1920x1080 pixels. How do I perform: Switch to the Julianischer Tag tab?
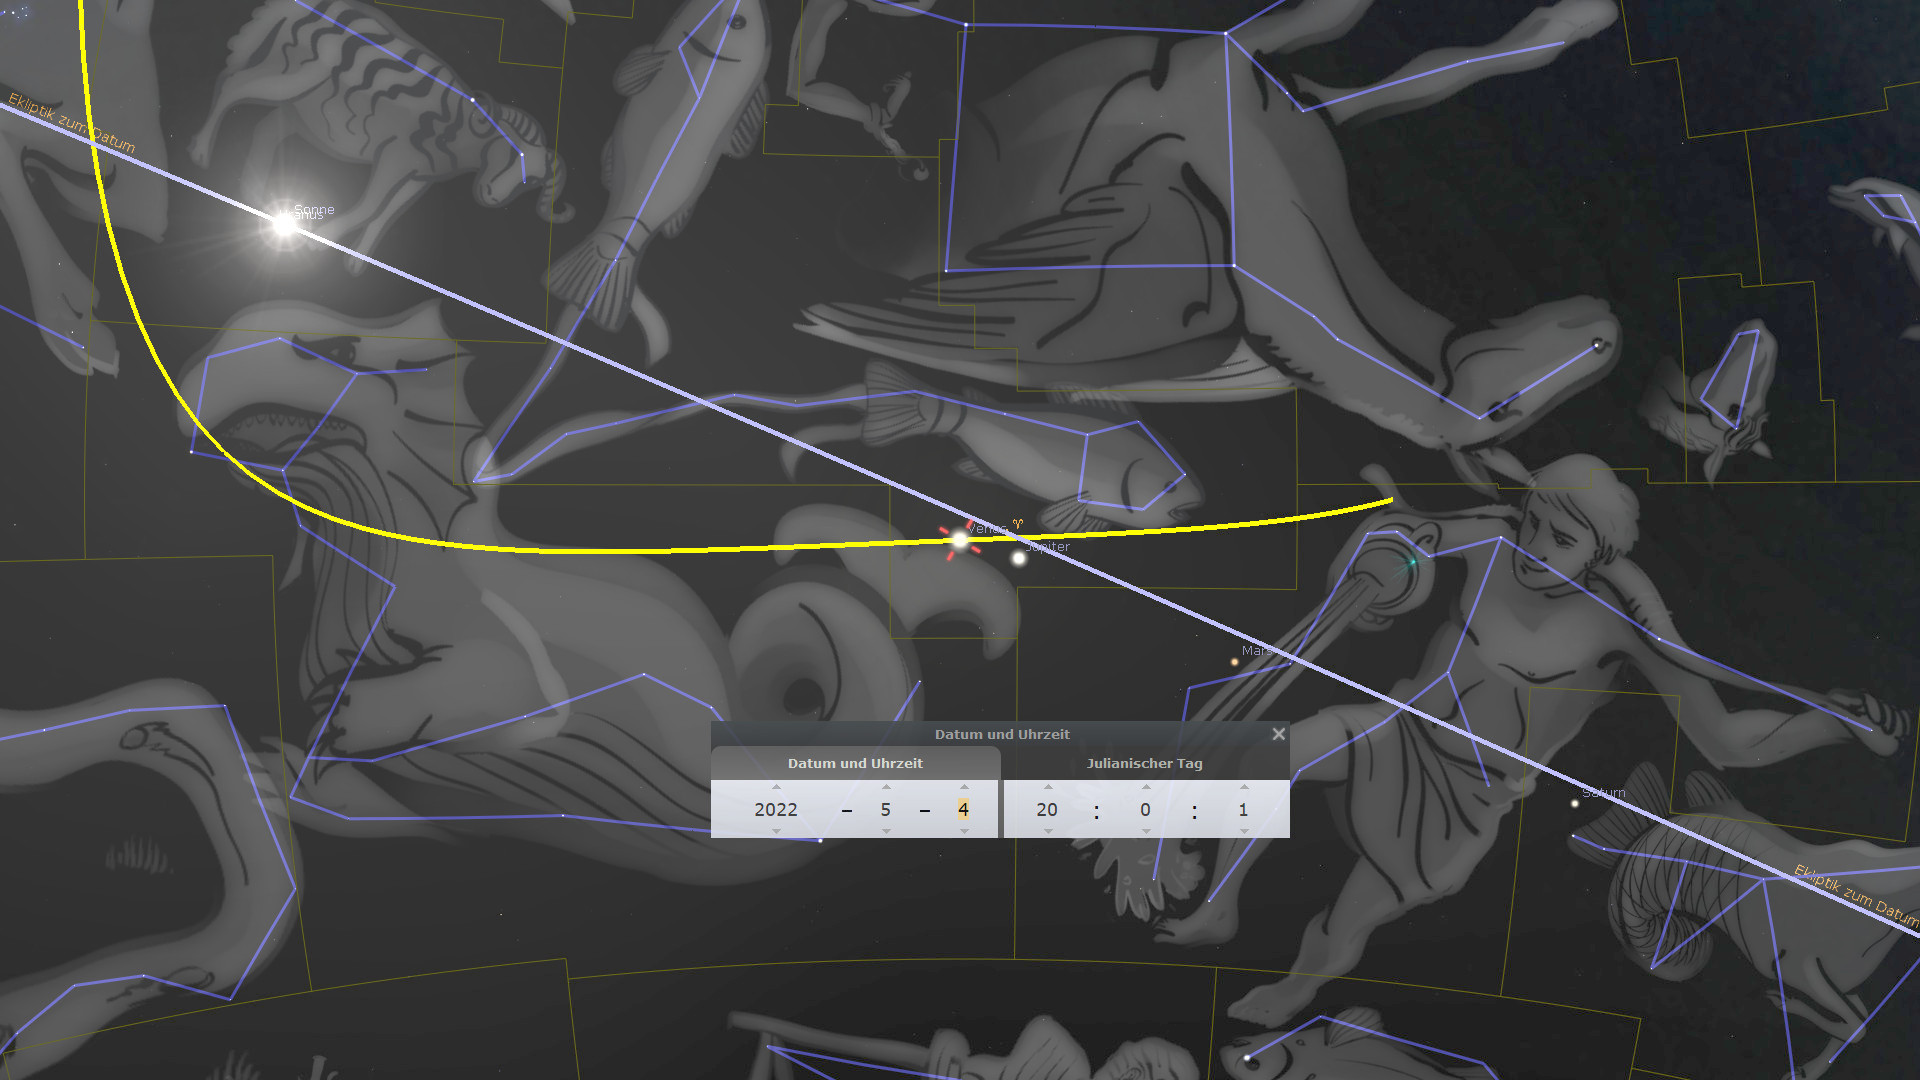[1145, 763]
